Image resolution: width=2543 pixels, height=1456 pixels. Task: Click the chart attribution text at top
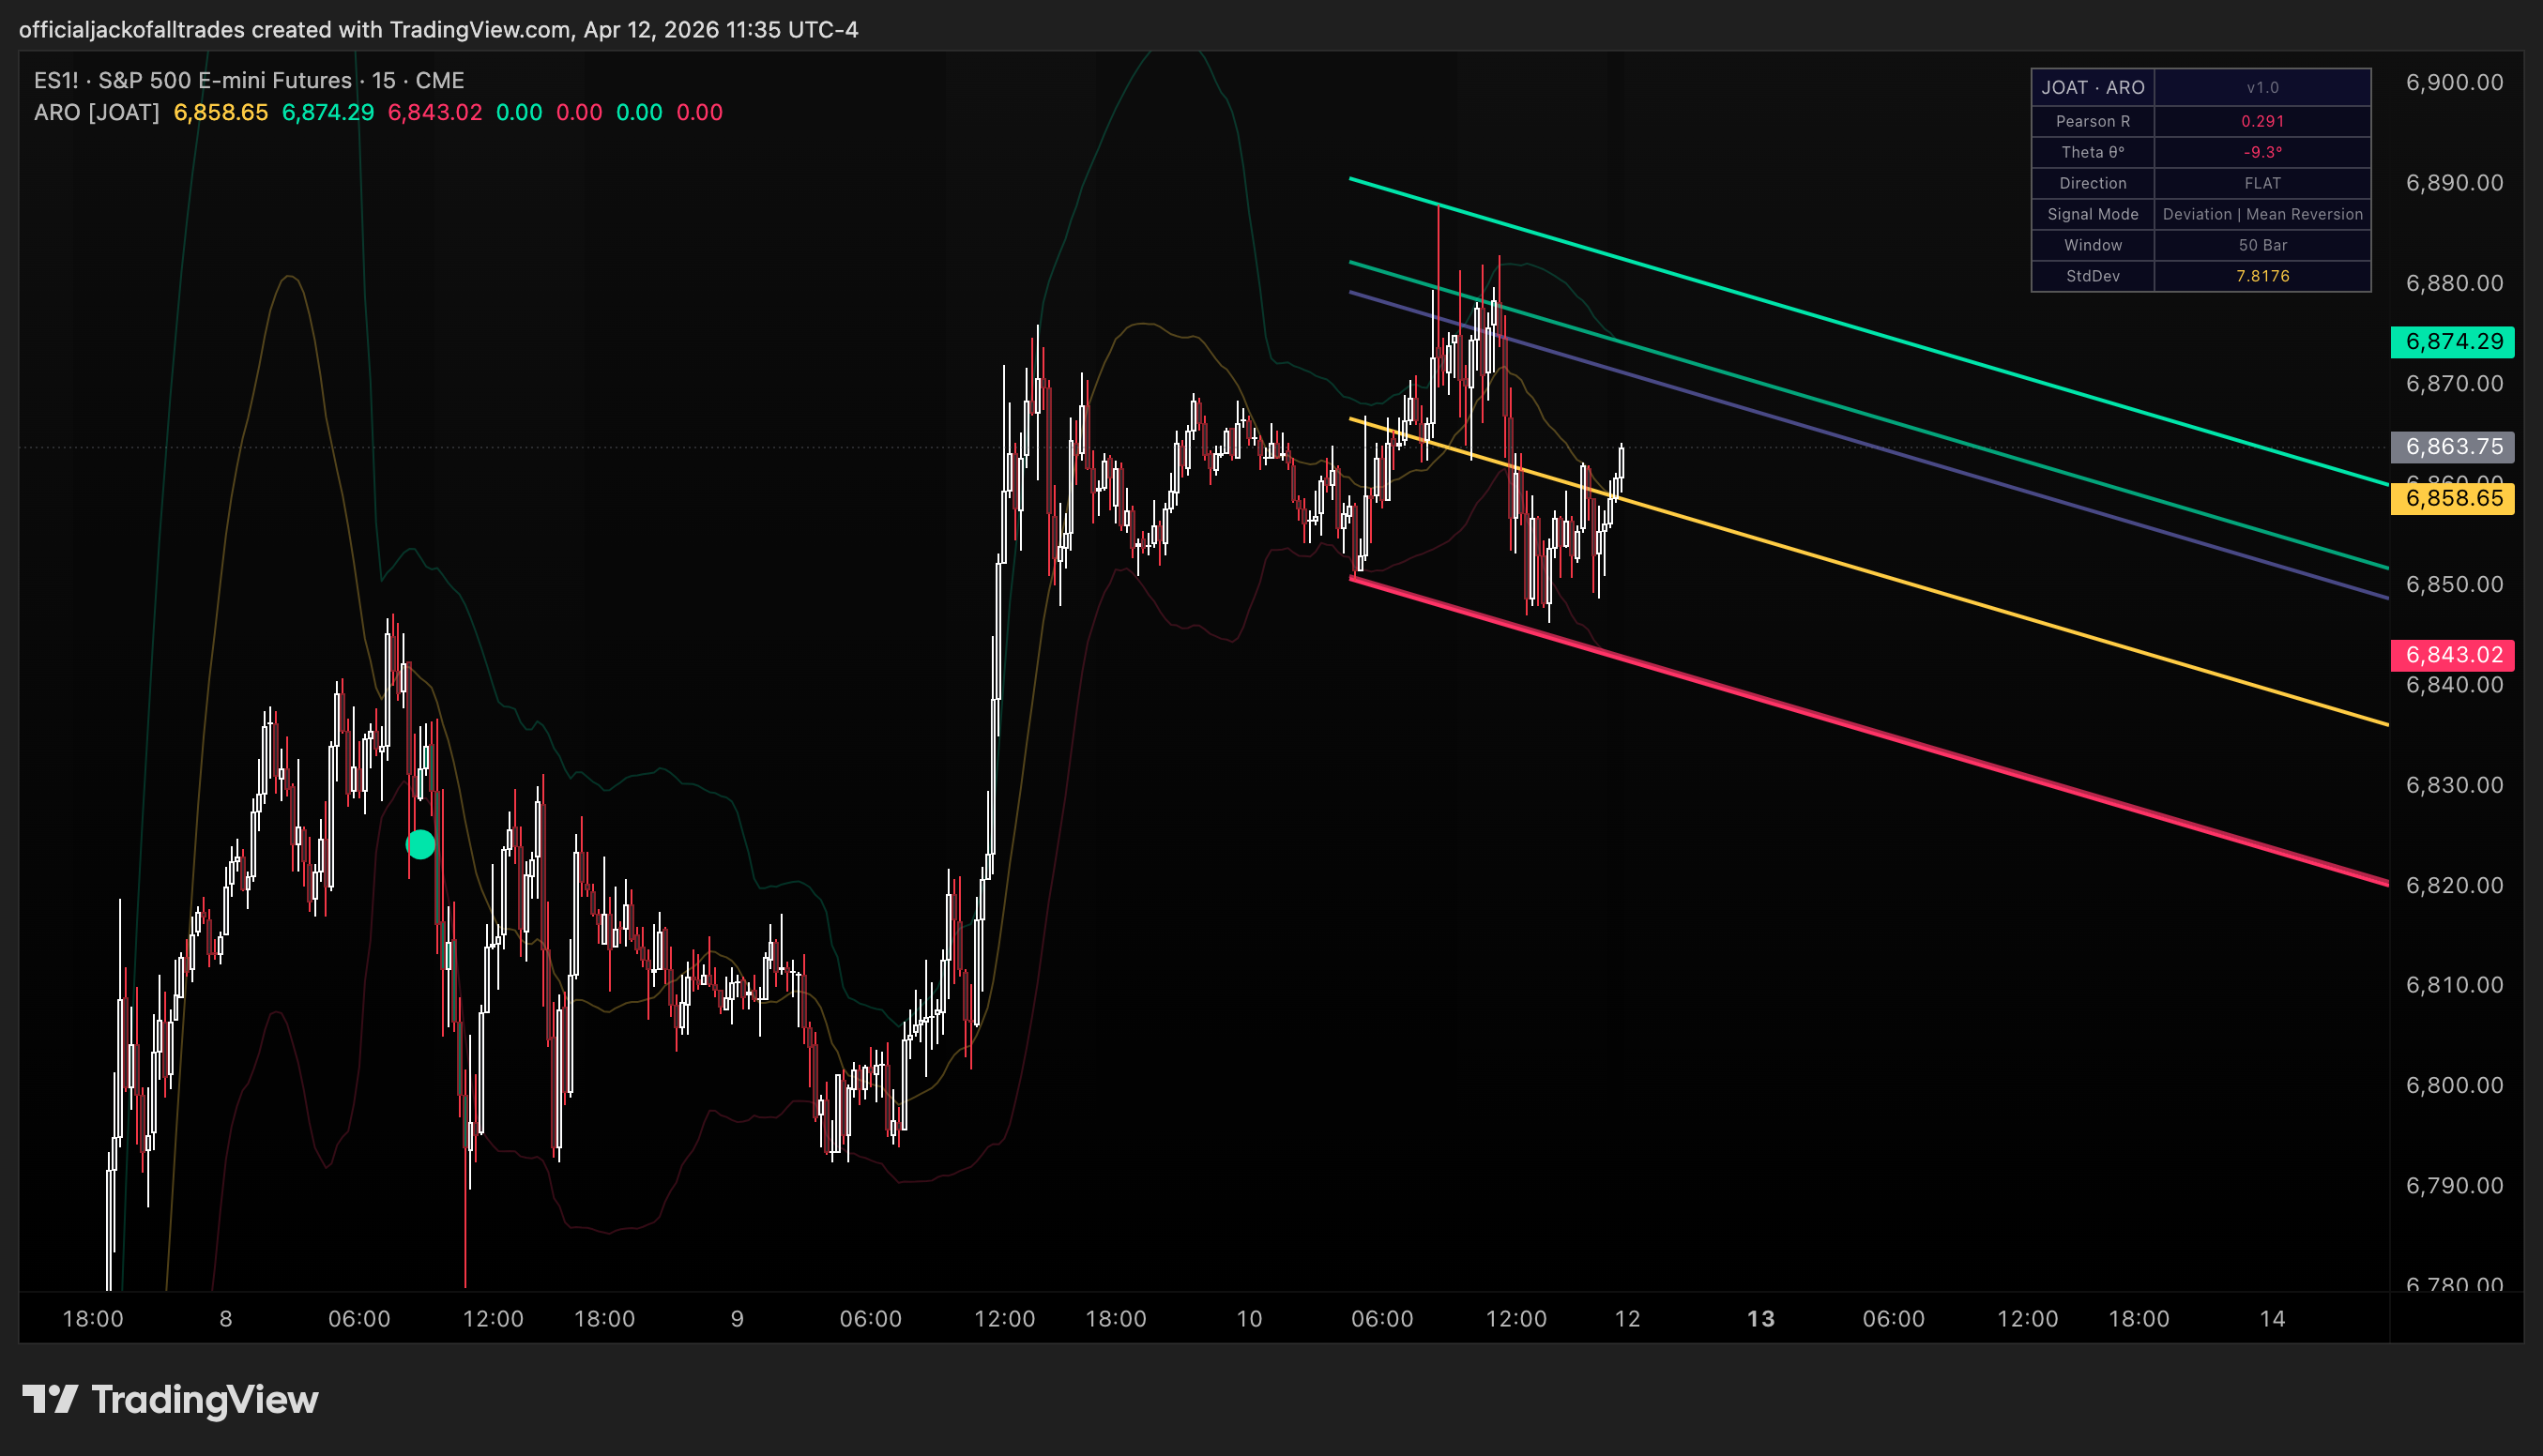pyautogui.click(x=438, y=29)
